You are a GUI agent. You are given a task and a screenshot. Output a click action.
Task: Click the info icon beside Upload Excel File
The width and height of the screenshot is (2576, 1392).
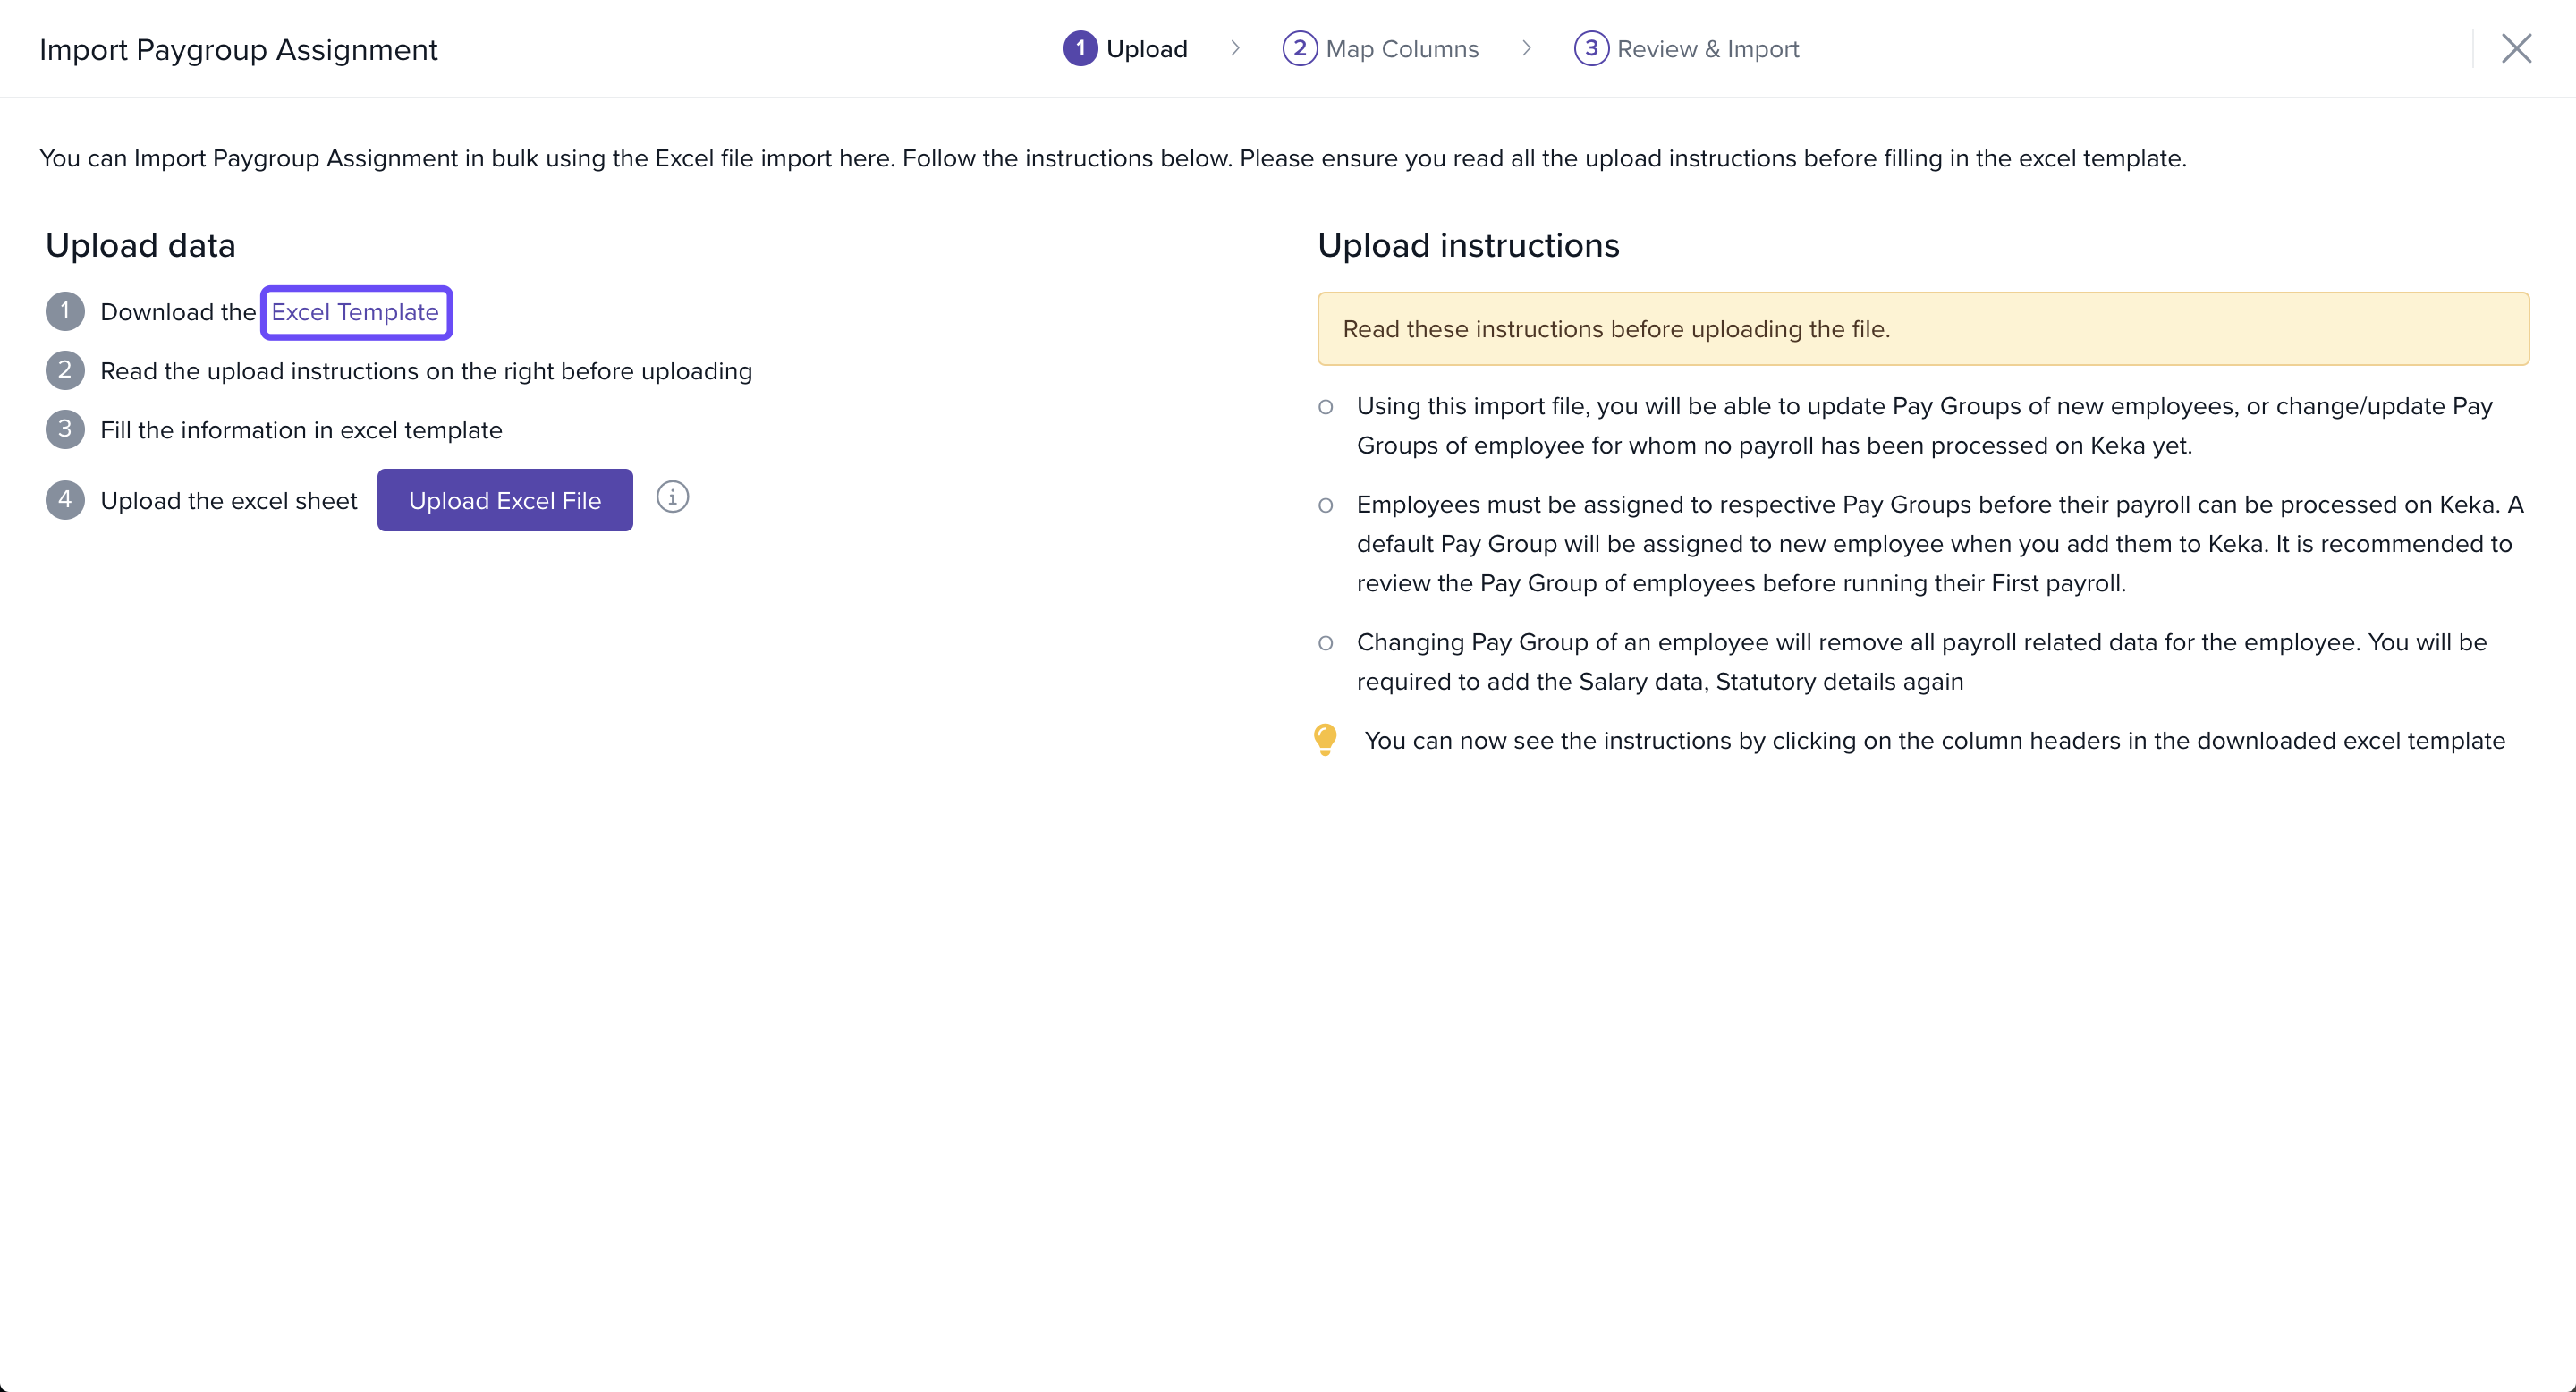click(672, 497)
